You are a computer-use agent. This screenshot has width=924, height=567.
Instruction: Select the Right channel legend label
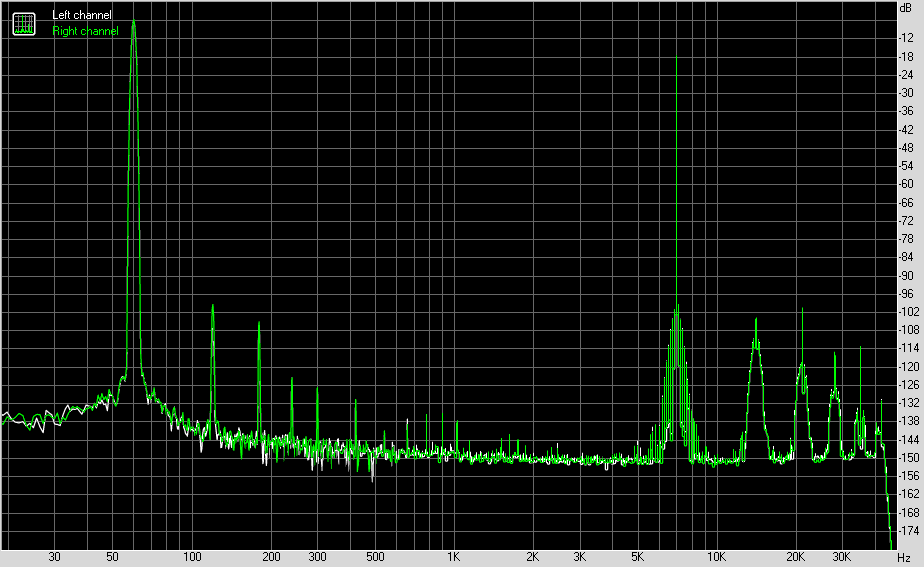(x=85, y=31)
